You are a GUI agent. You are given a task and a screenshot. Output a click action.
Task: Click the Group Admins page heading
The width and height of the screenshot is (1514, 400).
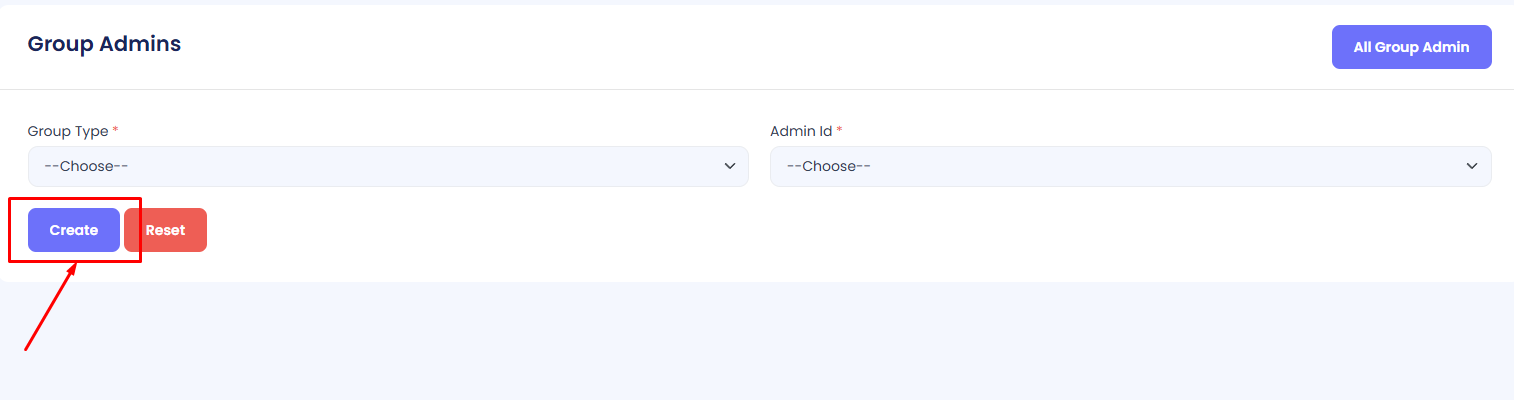[x=104, y=44]
